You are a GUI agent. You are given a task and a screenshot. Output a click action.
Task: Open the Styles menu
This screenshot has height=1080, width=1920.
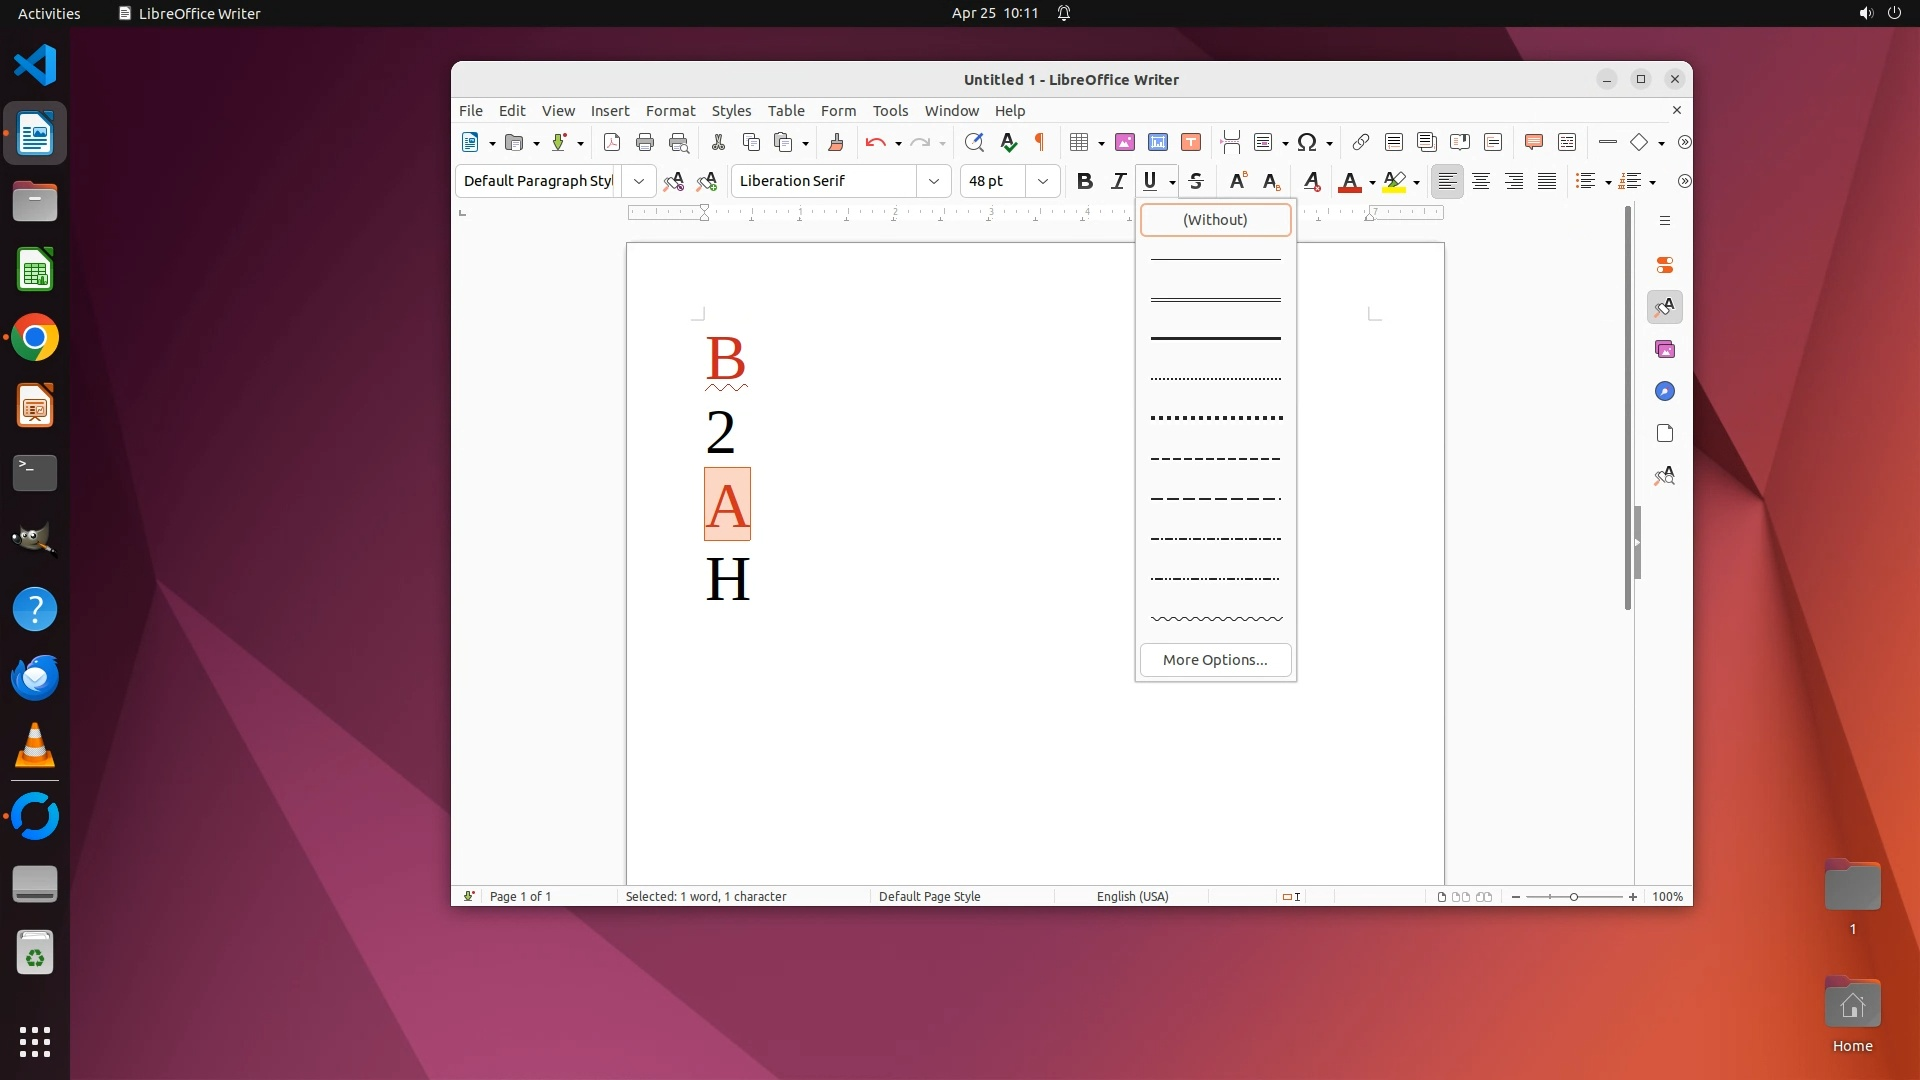[731, 111]
